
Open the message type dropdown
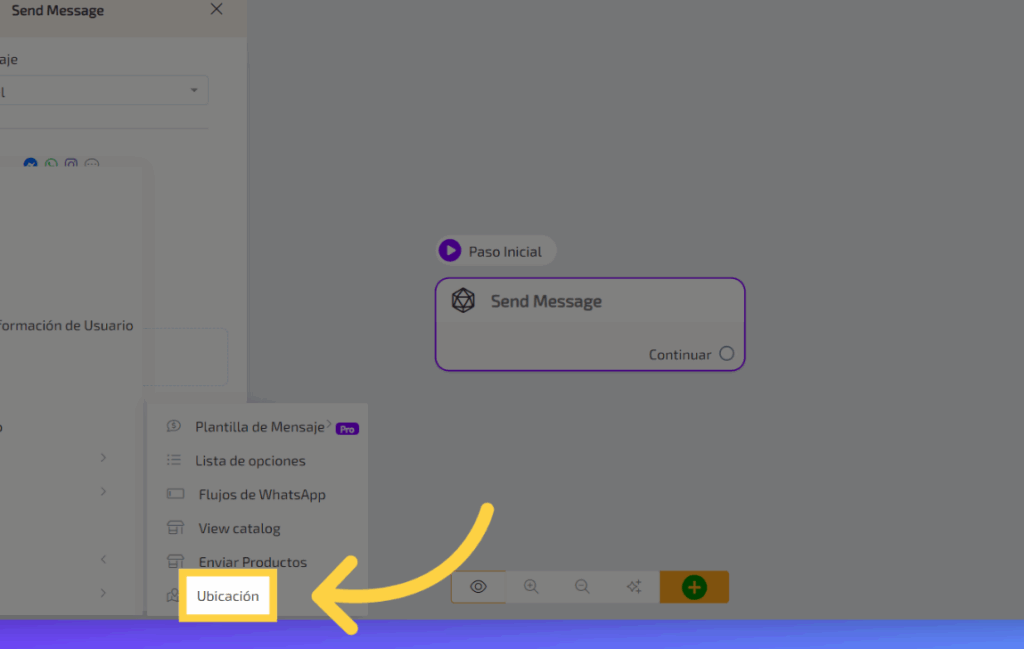click(x=100, y=91)
